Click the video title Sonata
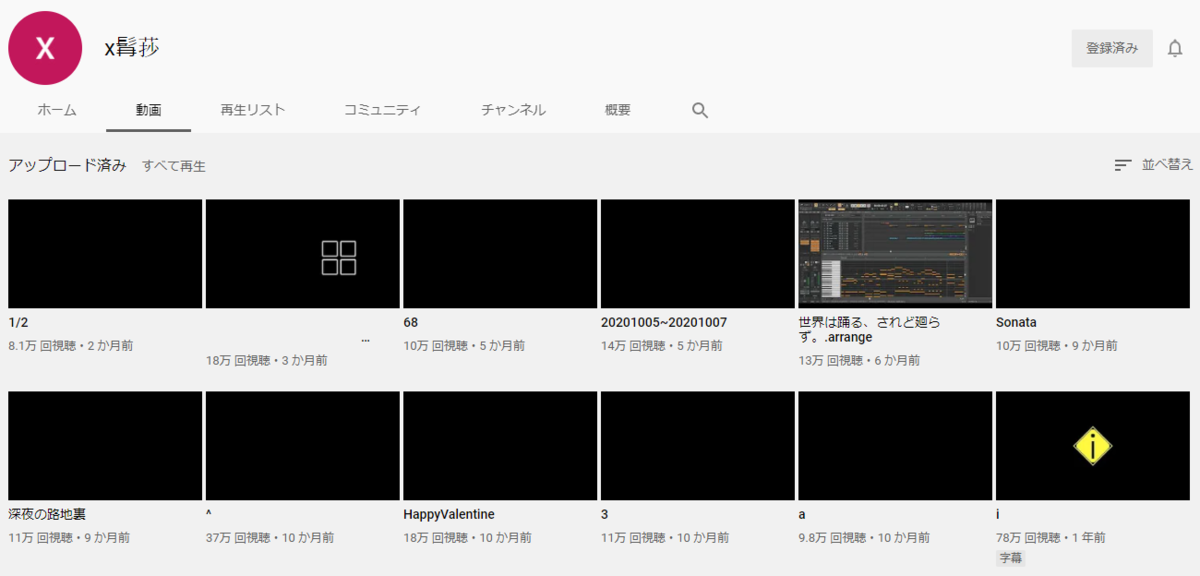The image size is (1200, 576). [x=1016, y=323]
